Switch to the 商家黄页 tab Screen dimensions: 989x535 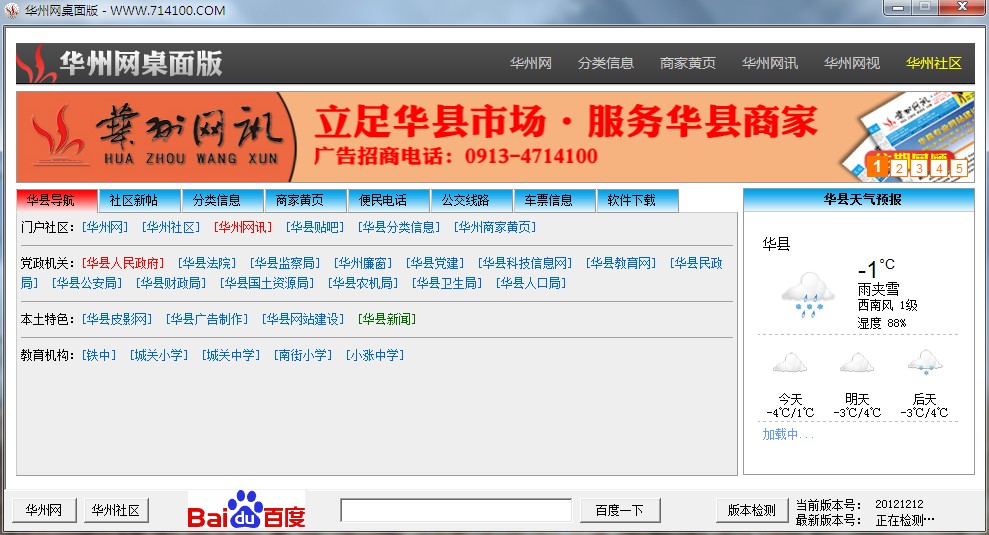pyautogui.click(x=306, y=201)
